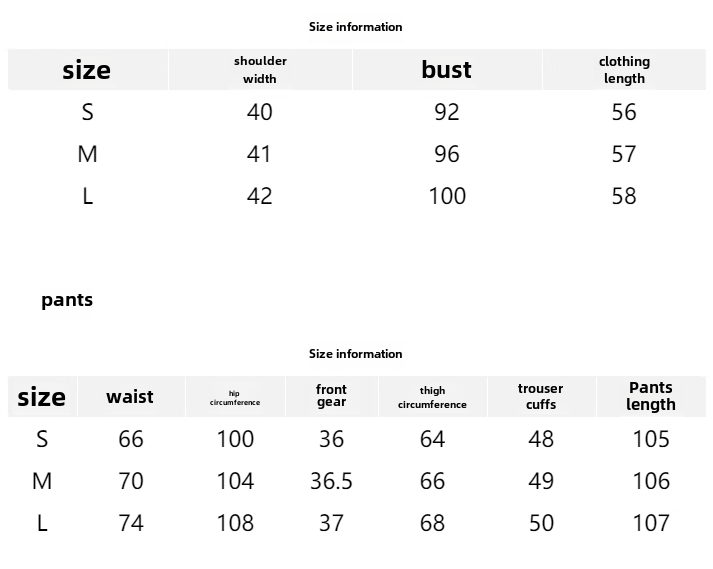Click the "thigh circumference" column header
713x569 pixels.
432,398
